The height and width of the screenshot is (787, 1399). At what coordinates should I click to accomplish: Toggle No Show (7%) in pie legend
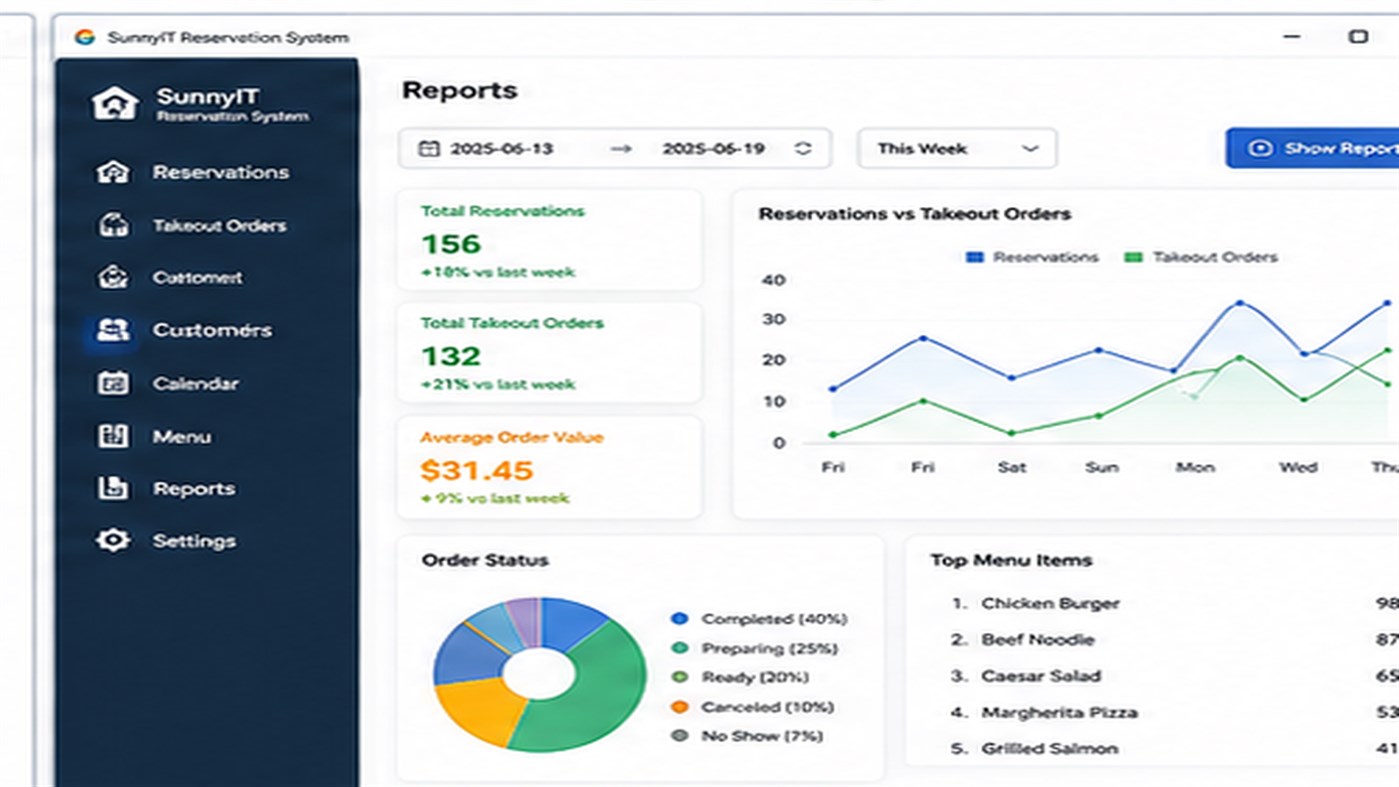click(748, 736)
